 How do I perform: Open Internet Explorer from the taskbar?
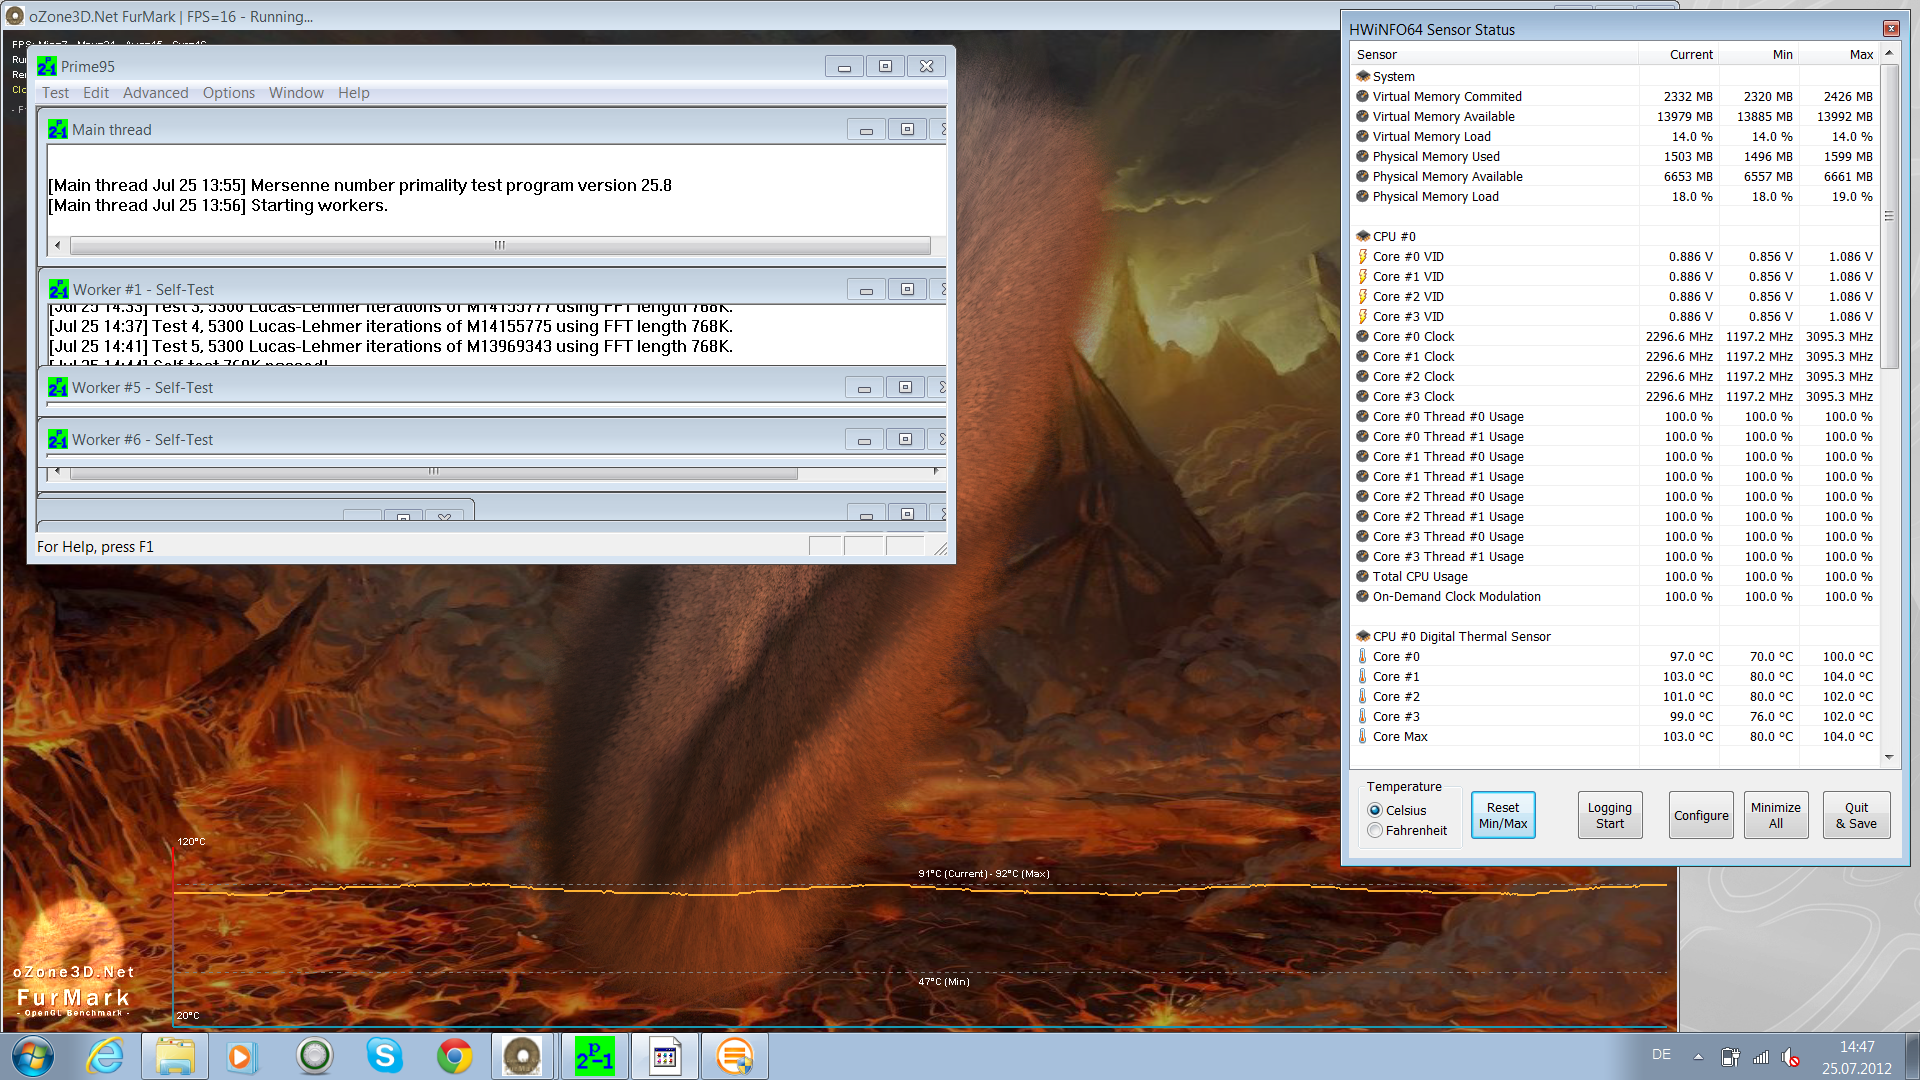coord(105,1056)
